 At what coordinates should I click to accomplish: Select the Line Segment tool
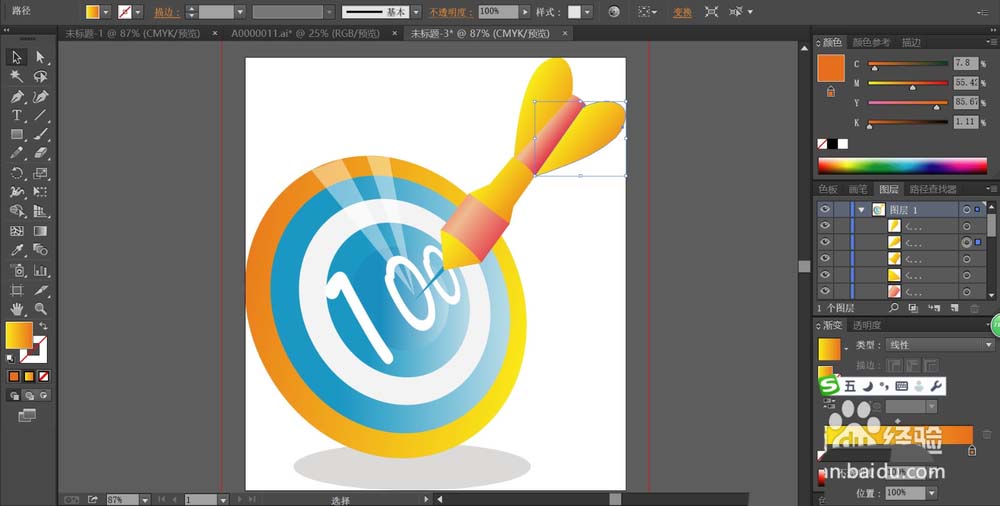(40, 115)
